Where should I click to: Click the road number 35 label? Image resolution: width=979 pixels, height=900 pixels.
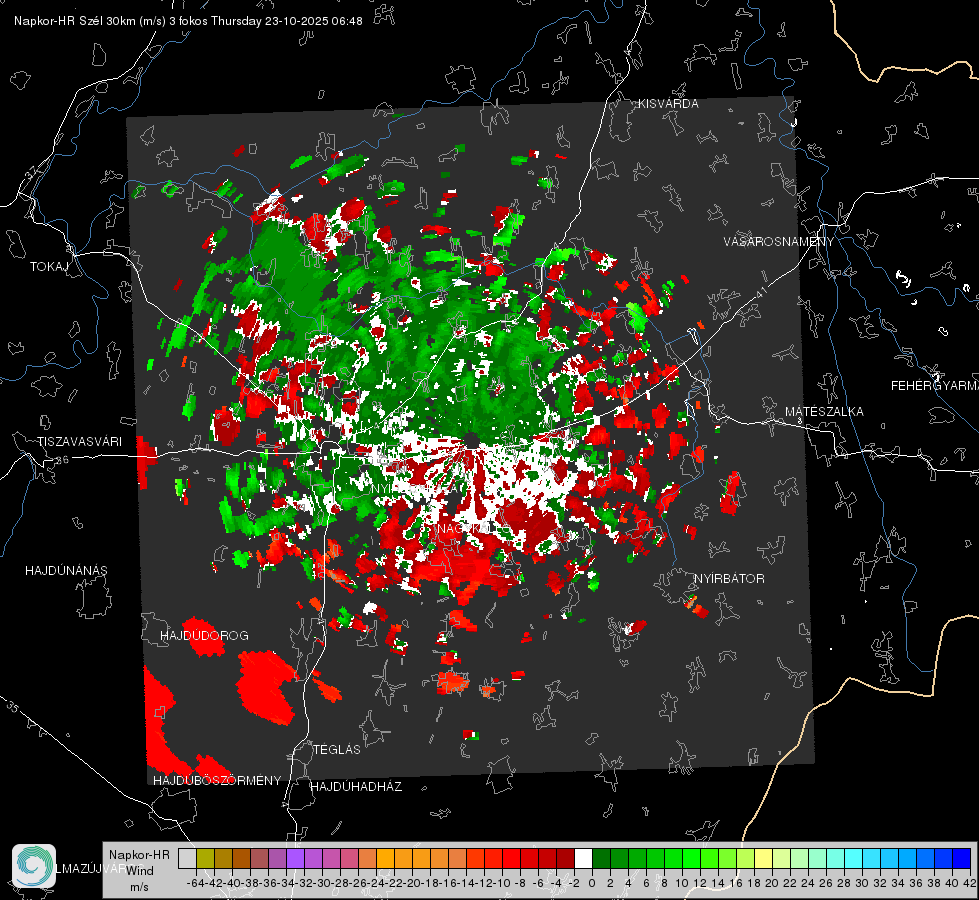[13, 707]
